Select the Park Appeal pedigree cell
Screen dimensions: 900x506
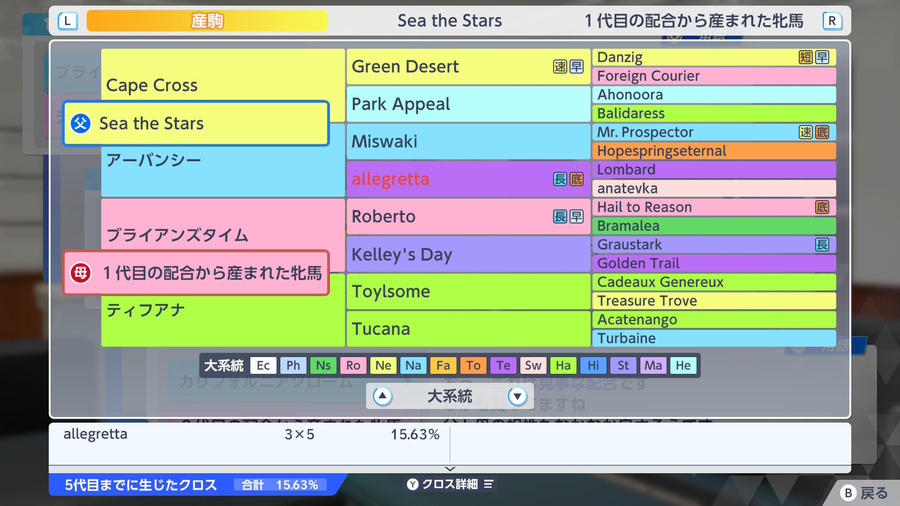click(468, 104)
